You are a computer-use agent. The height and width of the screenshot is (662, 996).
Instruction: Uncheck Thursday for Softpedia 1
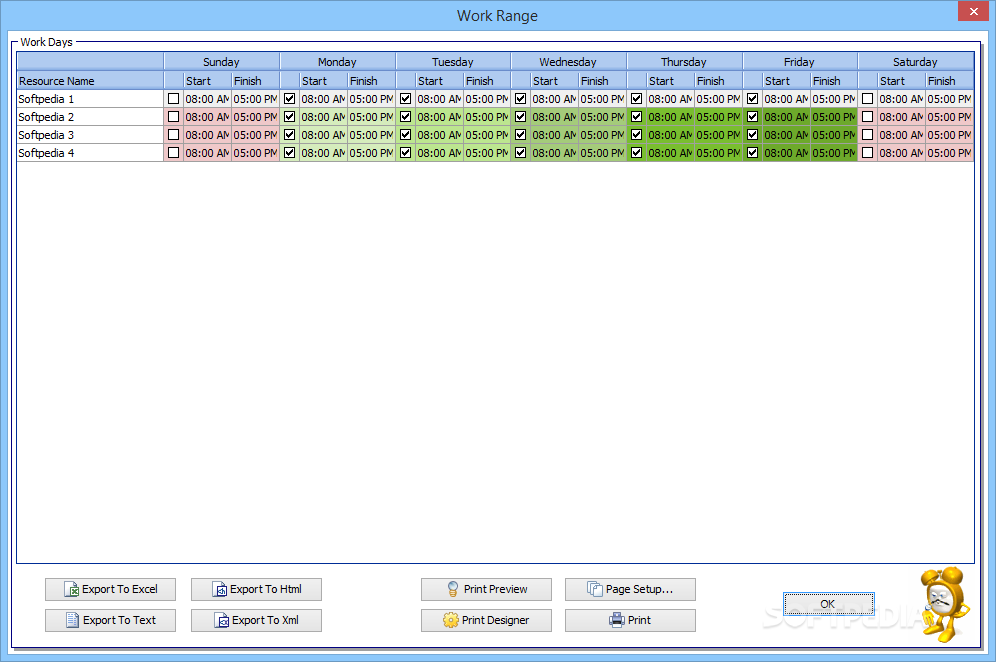point(636,99)
